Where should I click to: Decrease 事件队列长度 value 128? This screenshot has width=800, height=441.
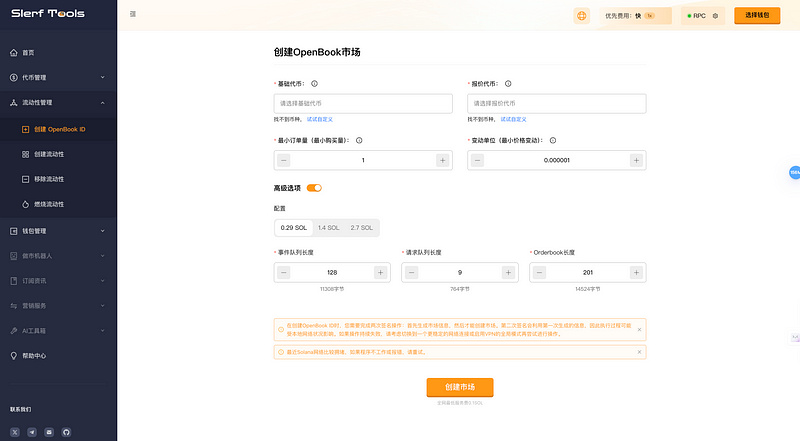[x=284, y=273]
